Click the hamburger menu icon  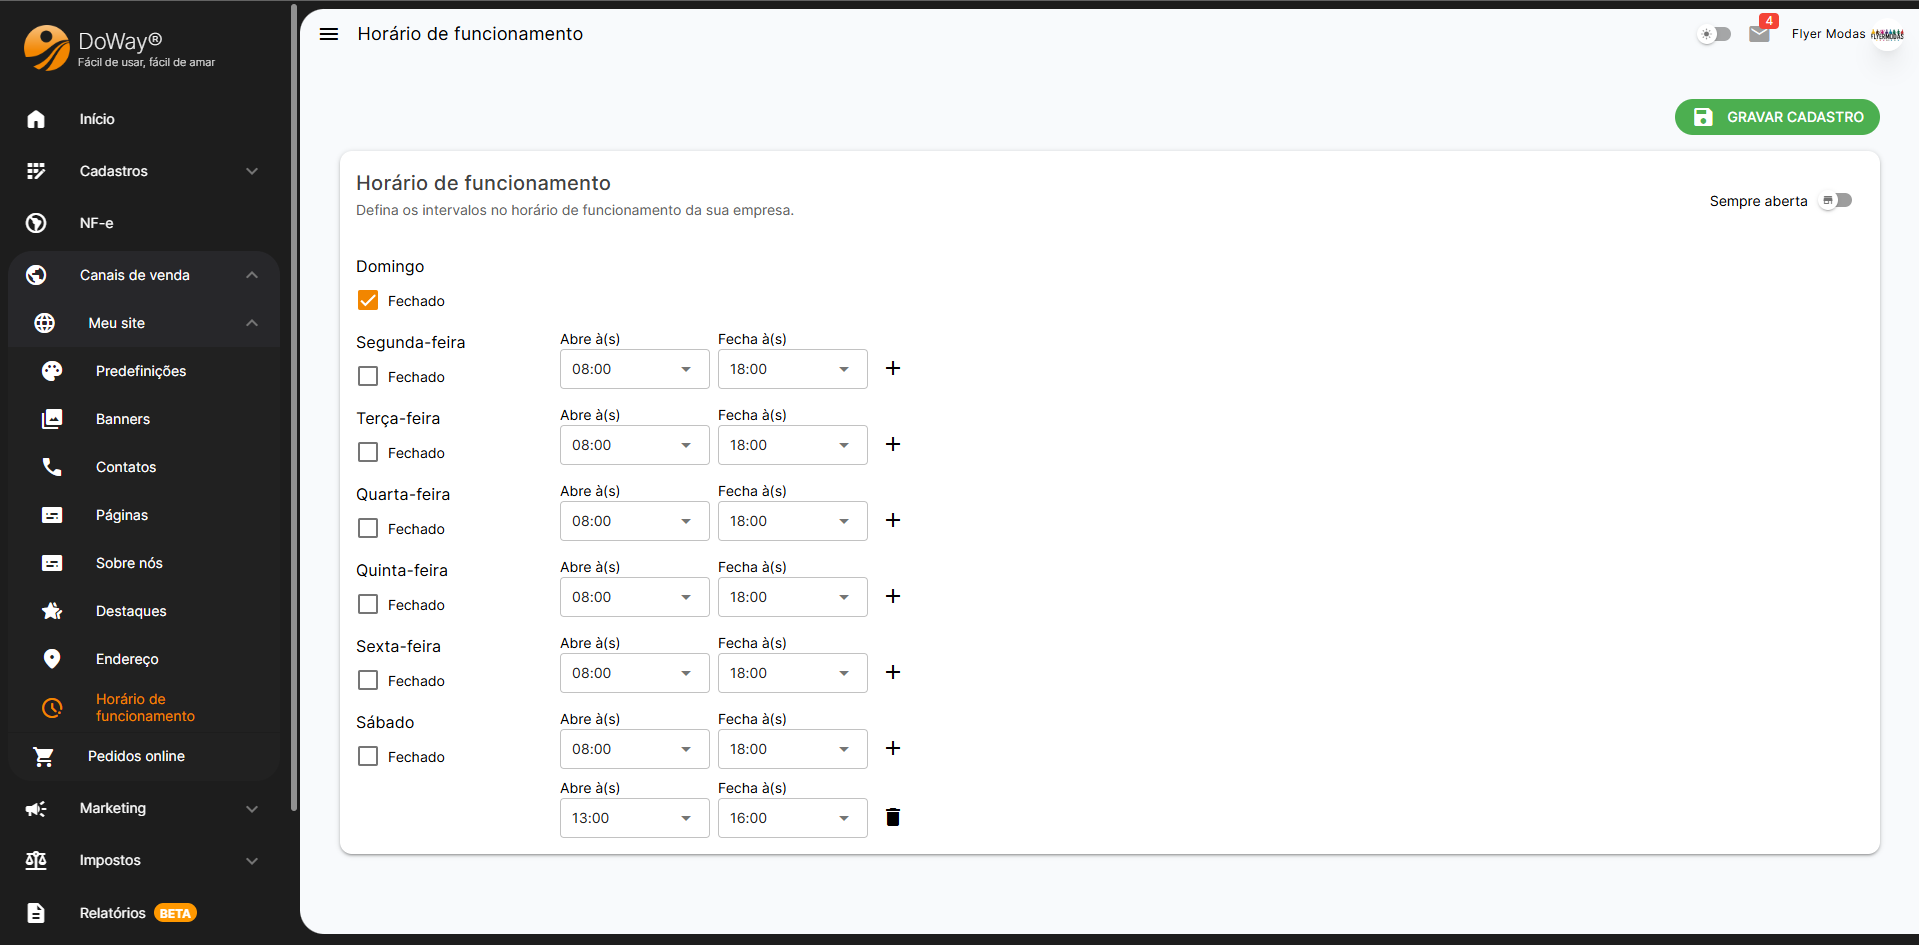(x=328, y=34)
